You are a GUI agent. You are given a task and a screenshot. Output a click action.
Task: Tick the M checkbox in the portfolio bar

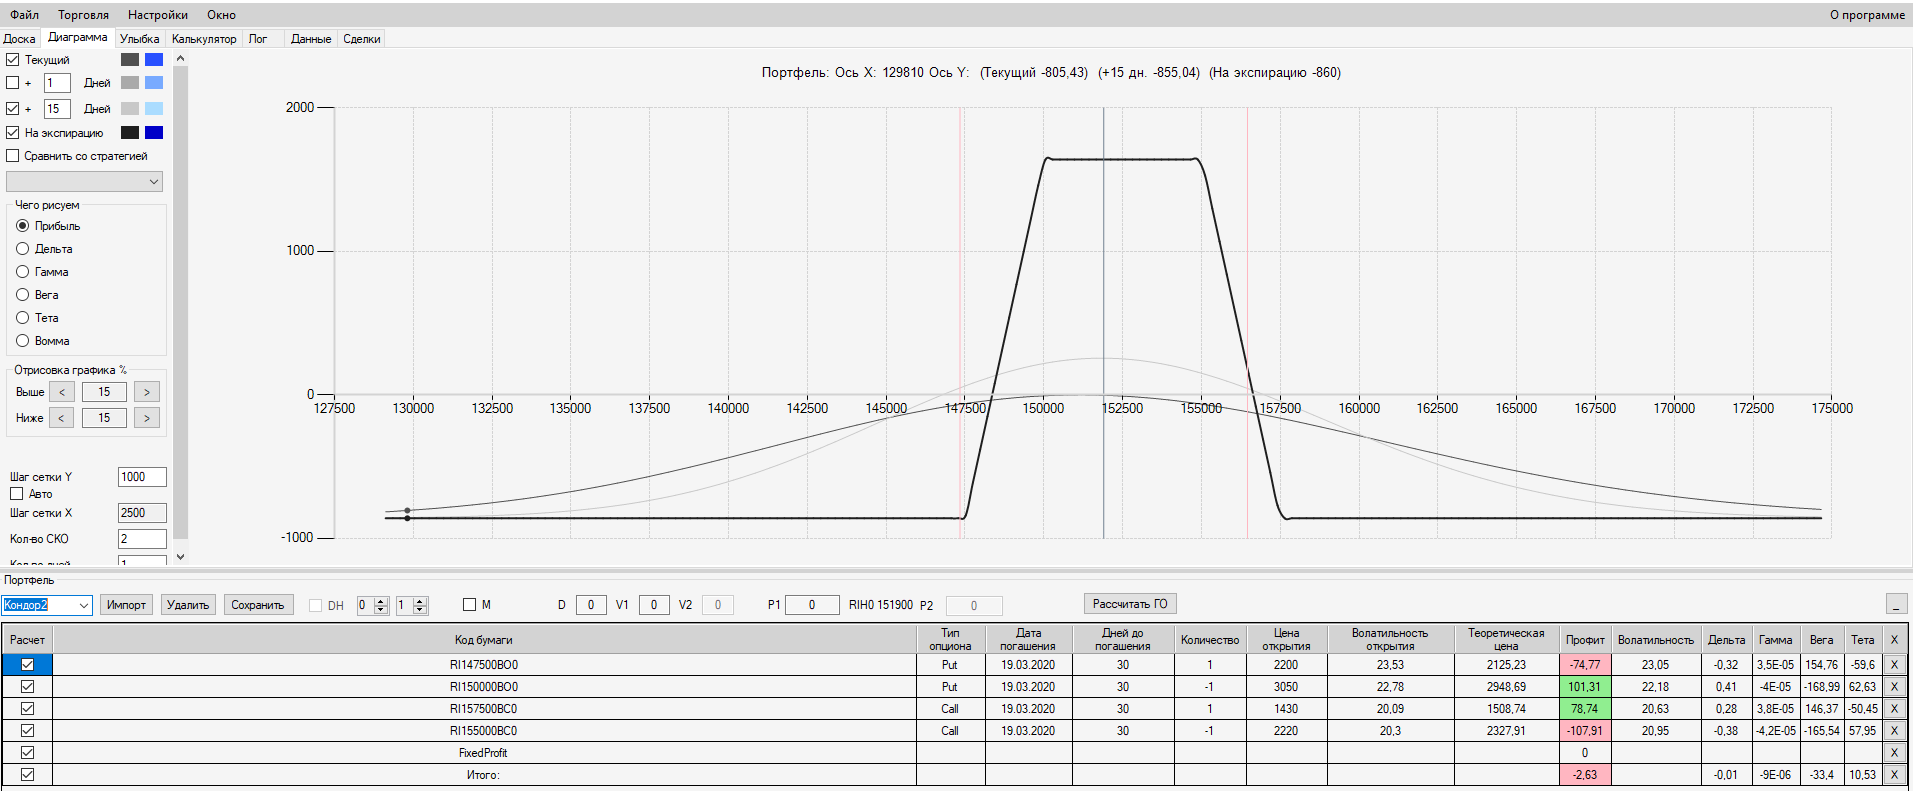470,605
